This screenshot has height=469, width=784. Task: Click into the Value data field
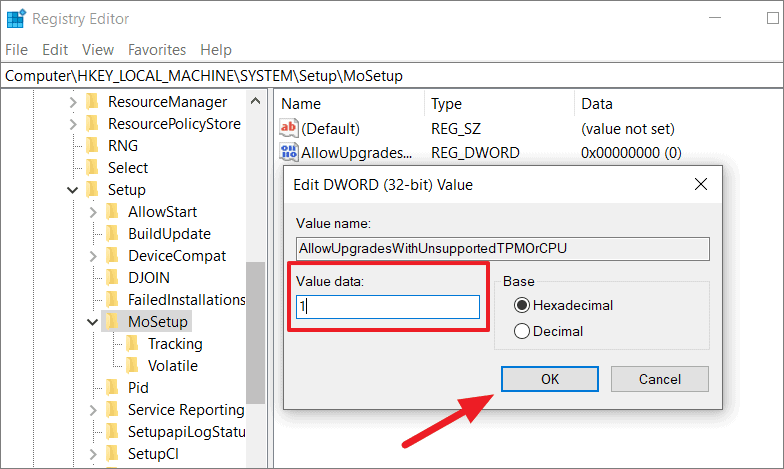(388, 306)
